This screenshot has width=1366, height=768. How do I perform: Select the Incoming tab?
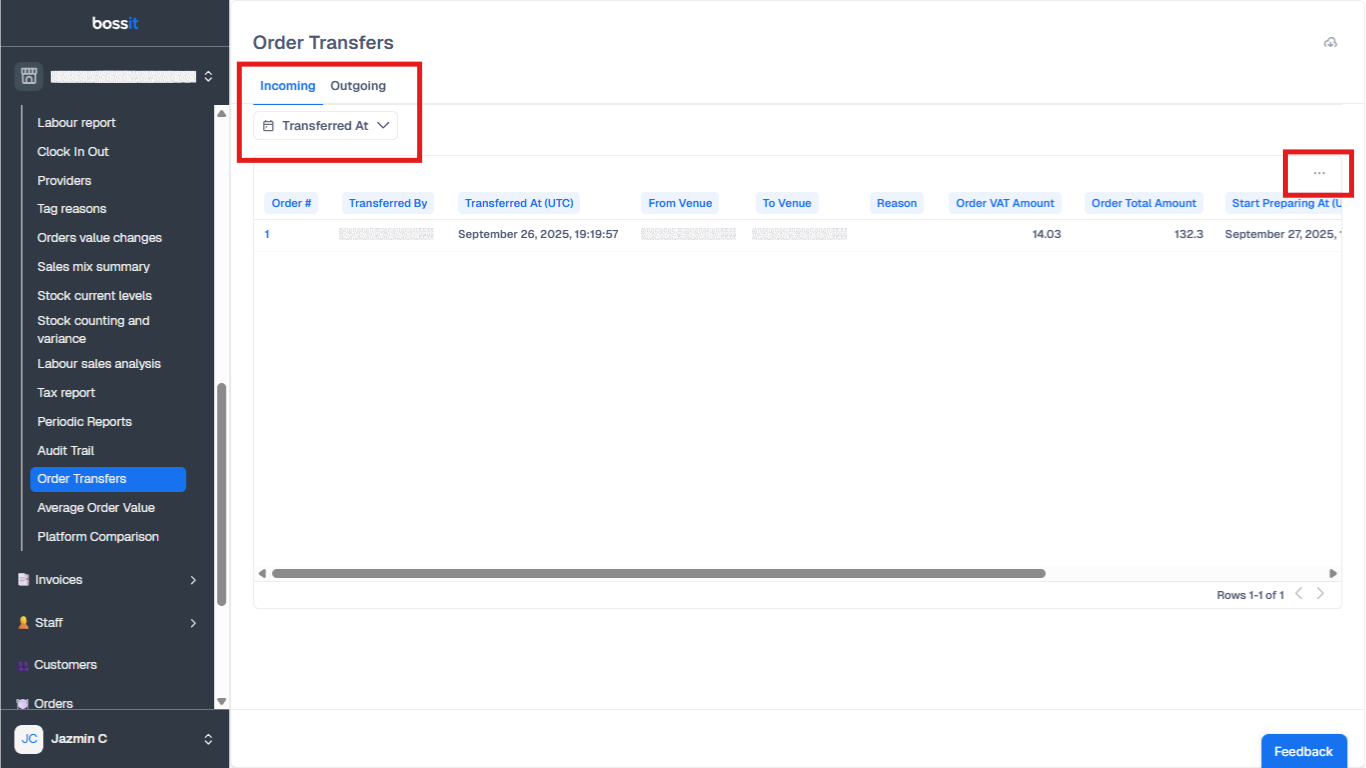[287, 86]
